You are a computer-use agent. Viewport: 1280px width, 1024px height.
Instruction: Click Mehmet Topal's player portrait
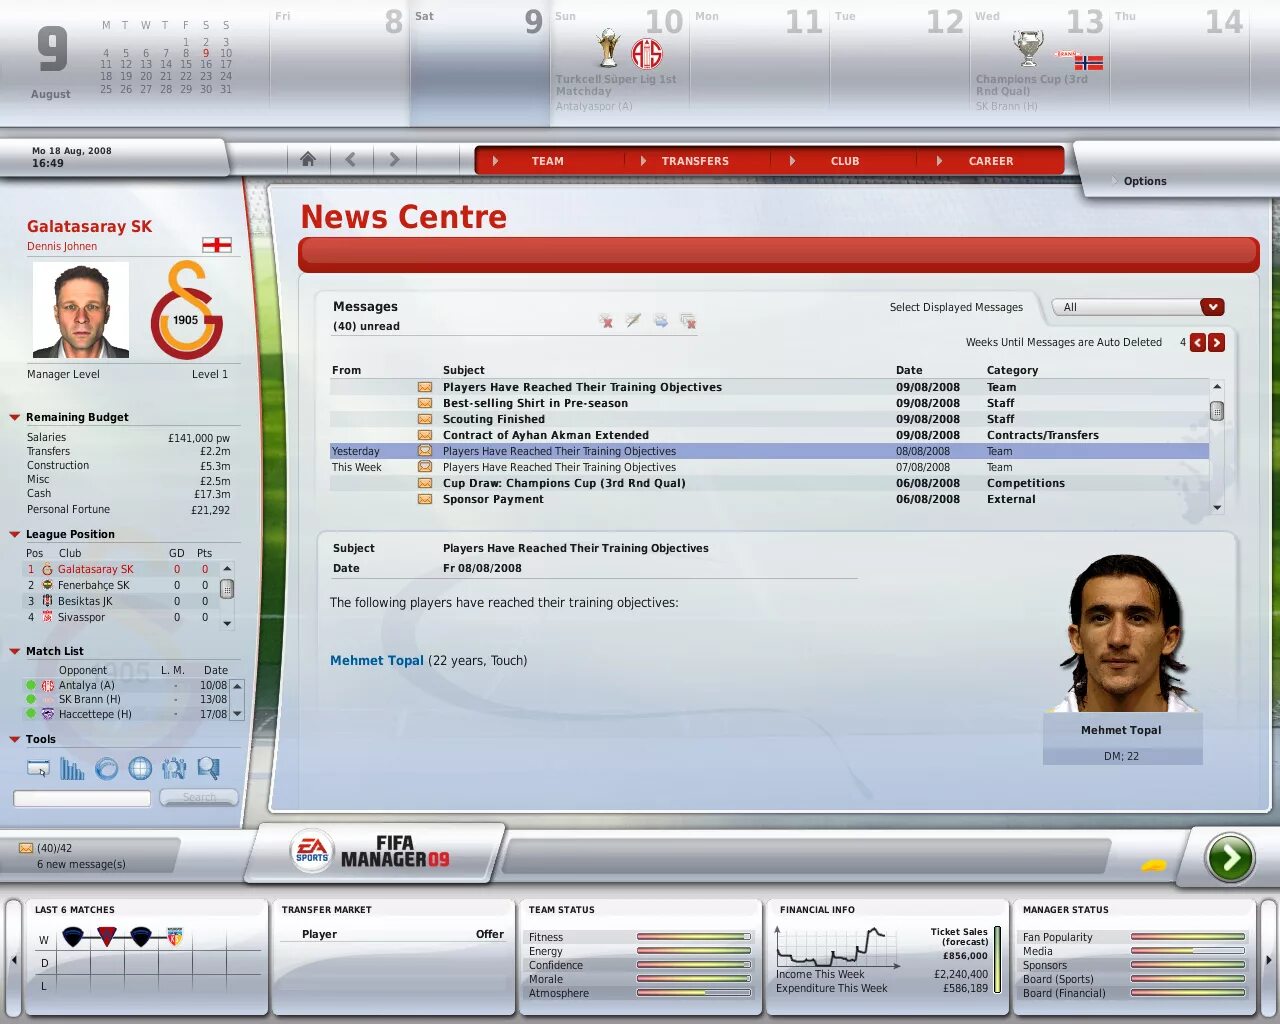tap(1122, 632)
